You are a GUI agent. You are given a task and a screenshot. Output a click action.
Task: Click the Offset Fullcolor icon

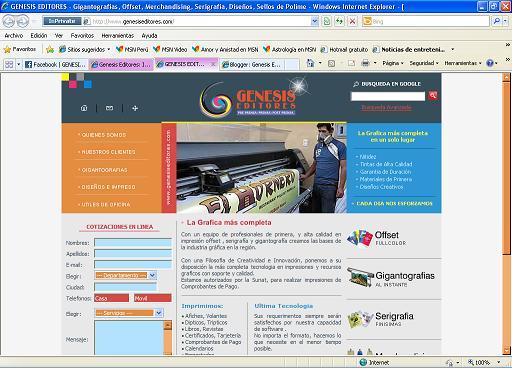coord(360,238)
